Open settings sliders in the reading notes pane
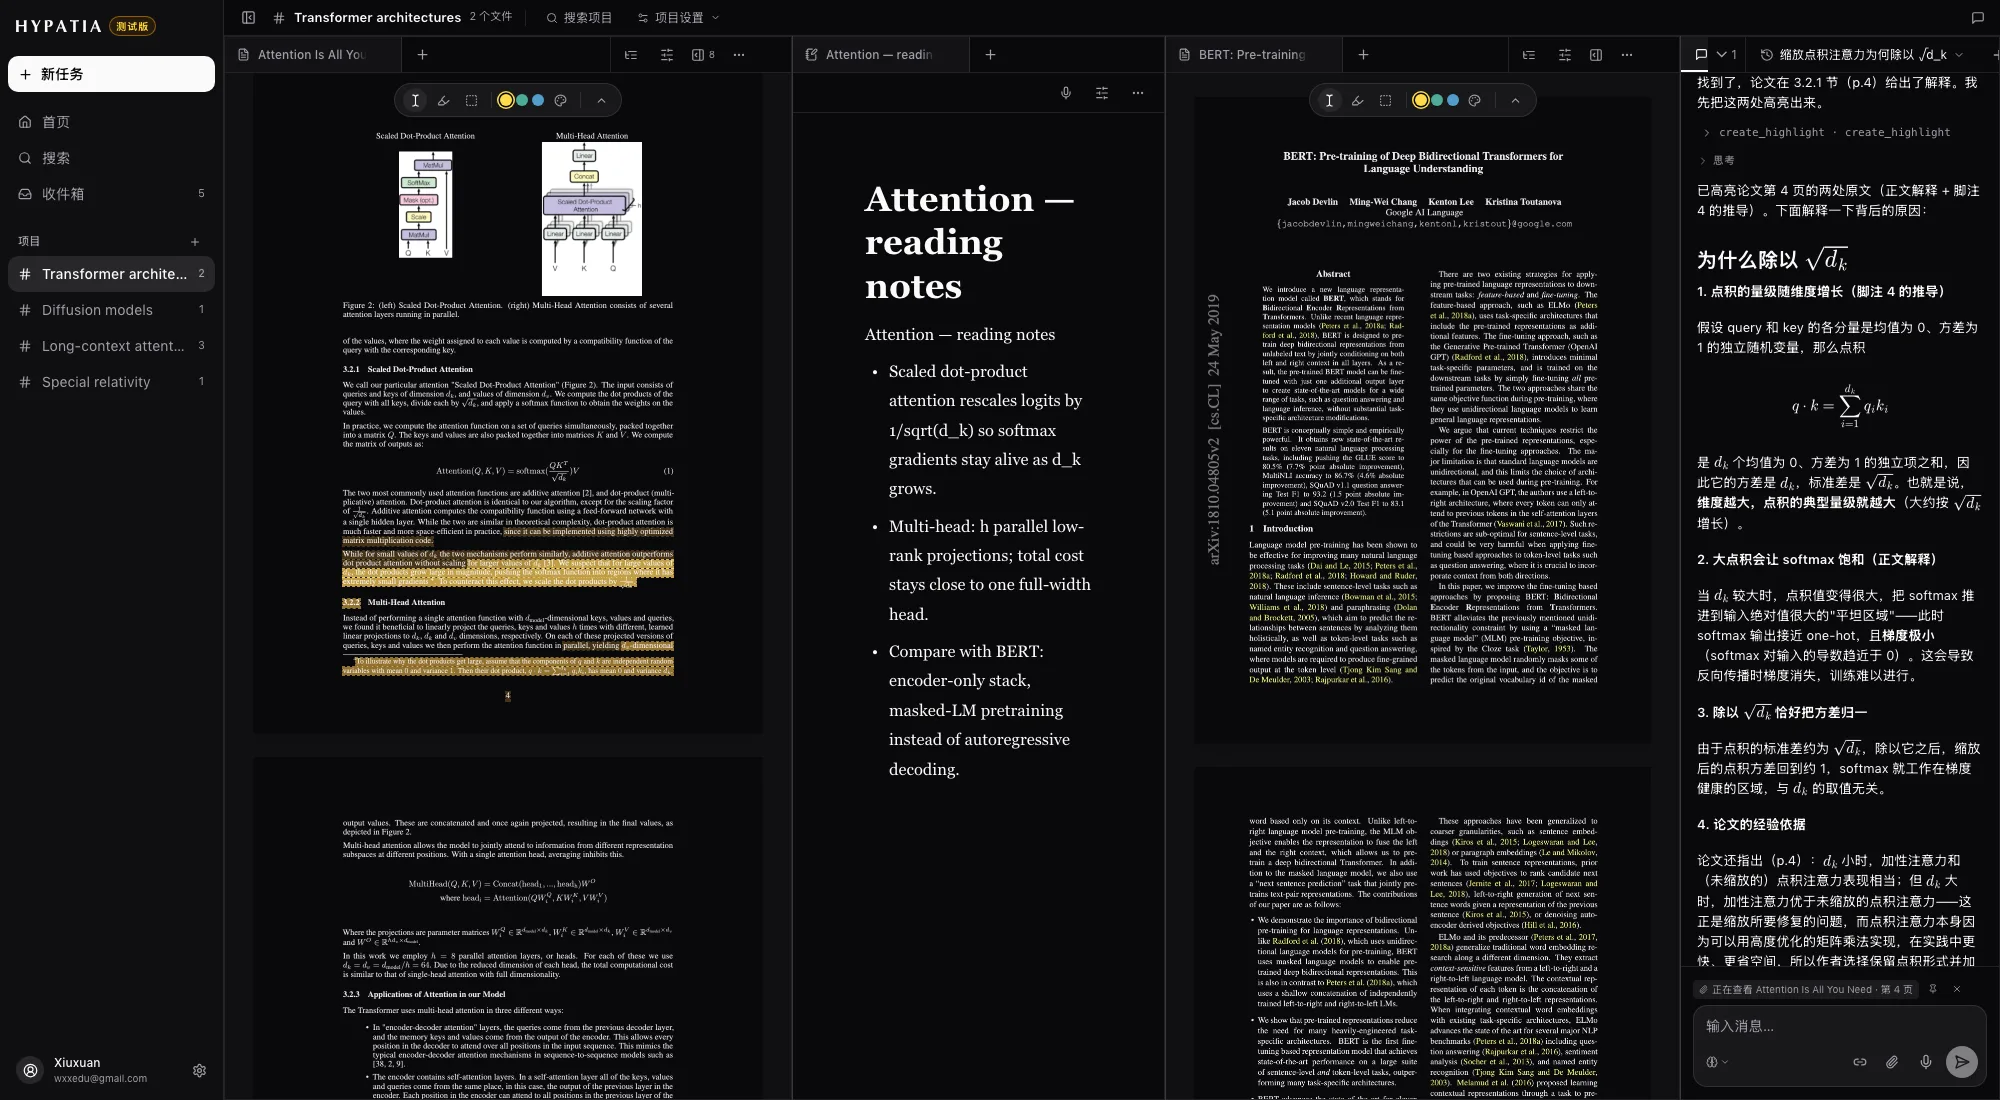Viewport: 2000px width, 1100px height. [1102, 93]
